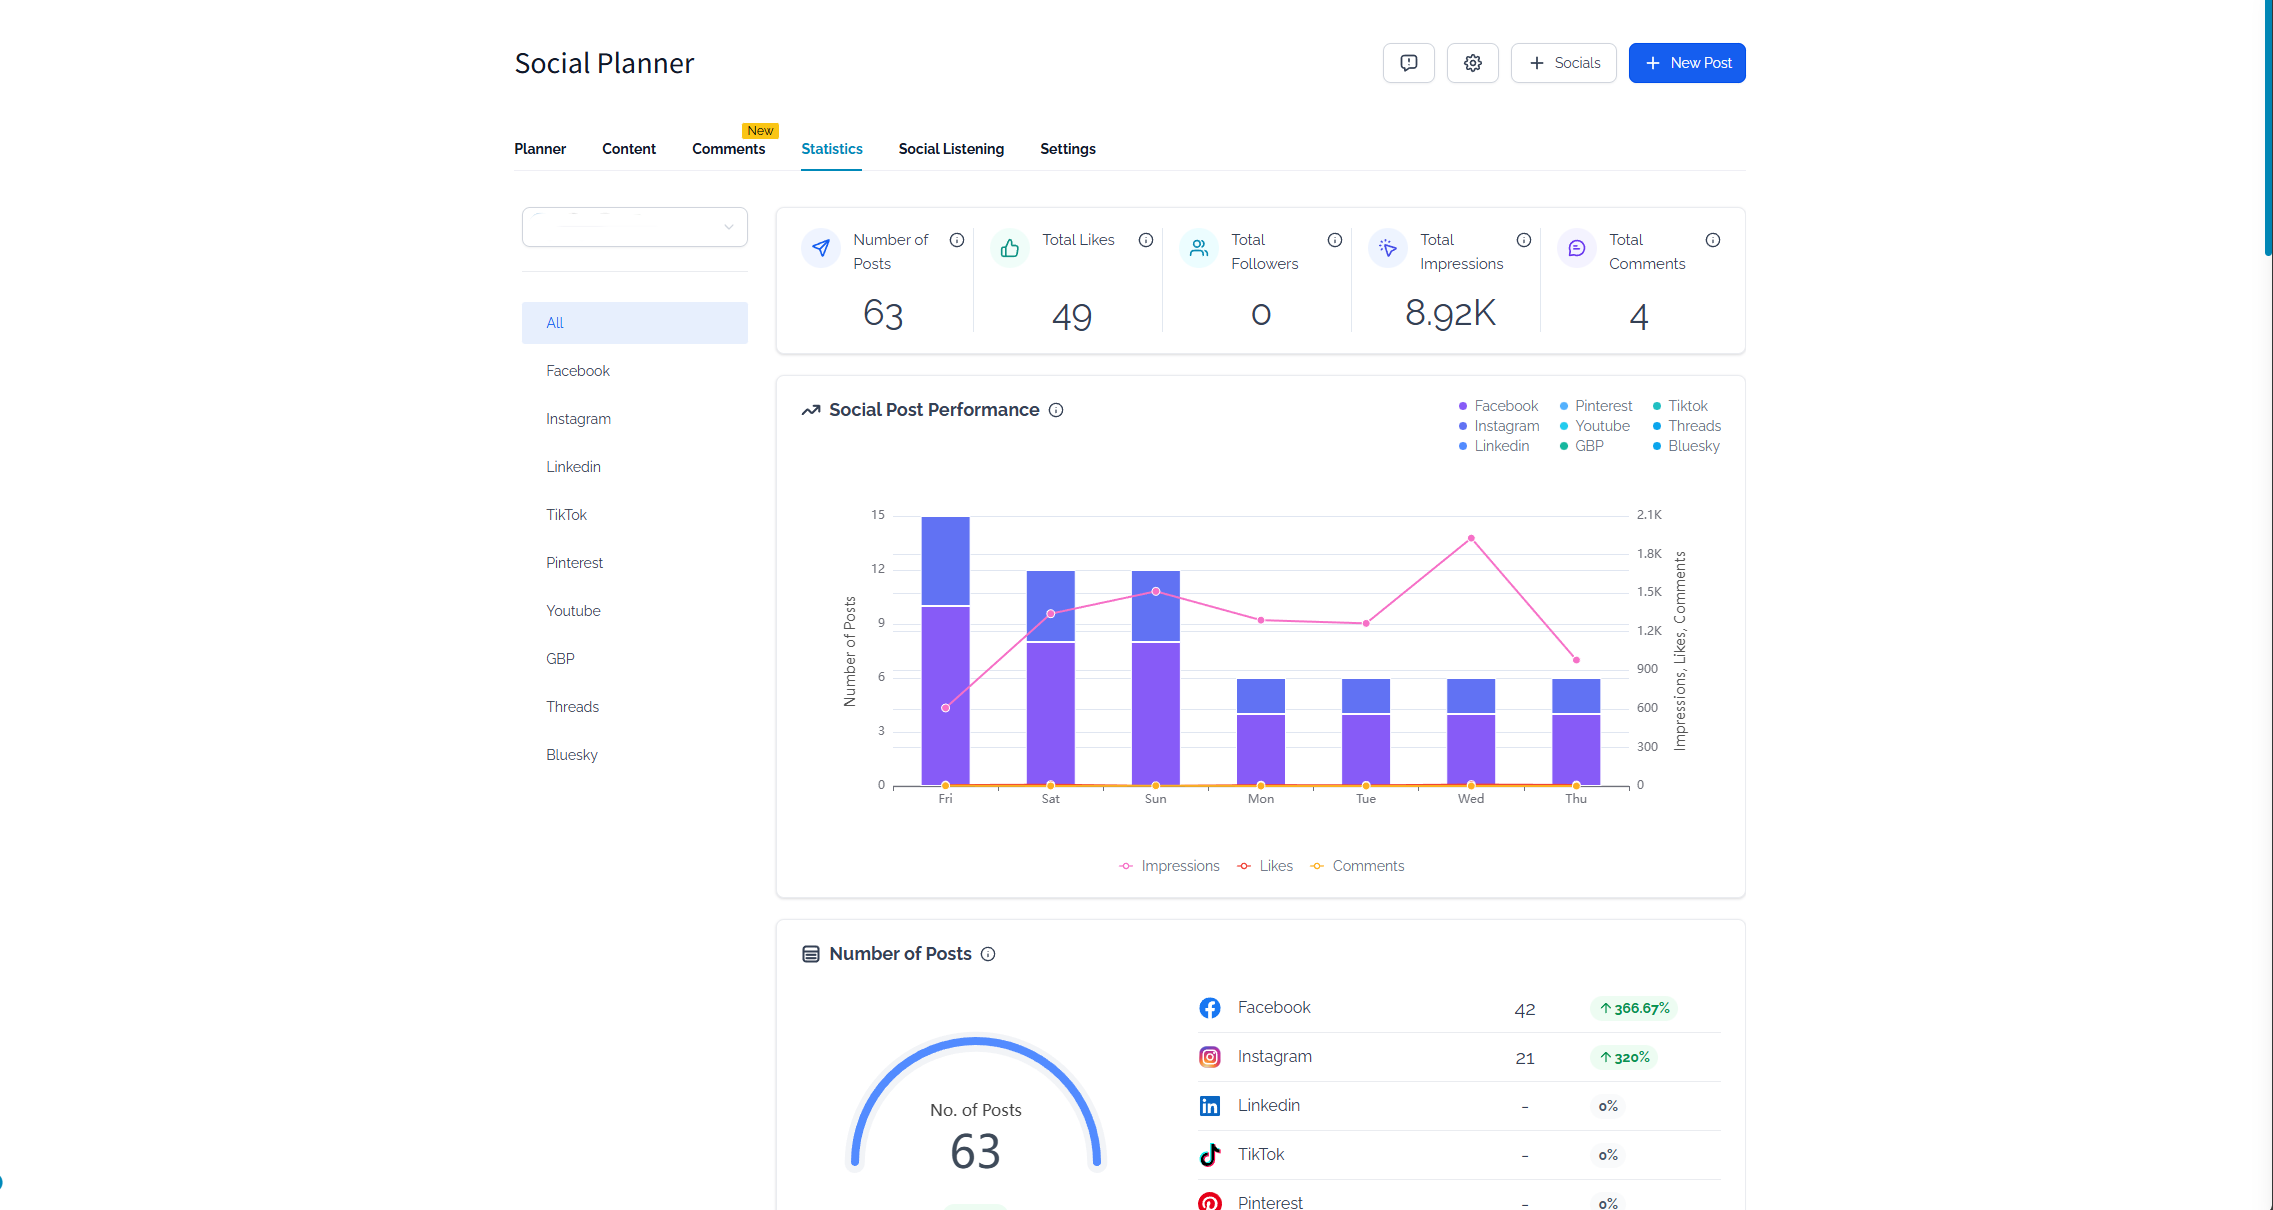
Task: Click the Instagram logo in posts list
Action: coord(1210,1057)
